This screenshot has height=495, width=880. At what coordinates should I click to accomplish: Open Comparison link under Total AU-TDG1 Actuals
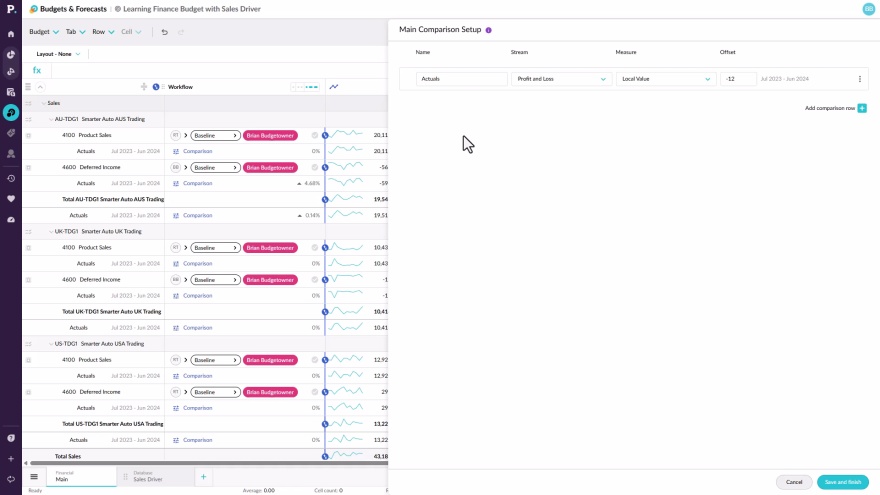coord(198,216)
